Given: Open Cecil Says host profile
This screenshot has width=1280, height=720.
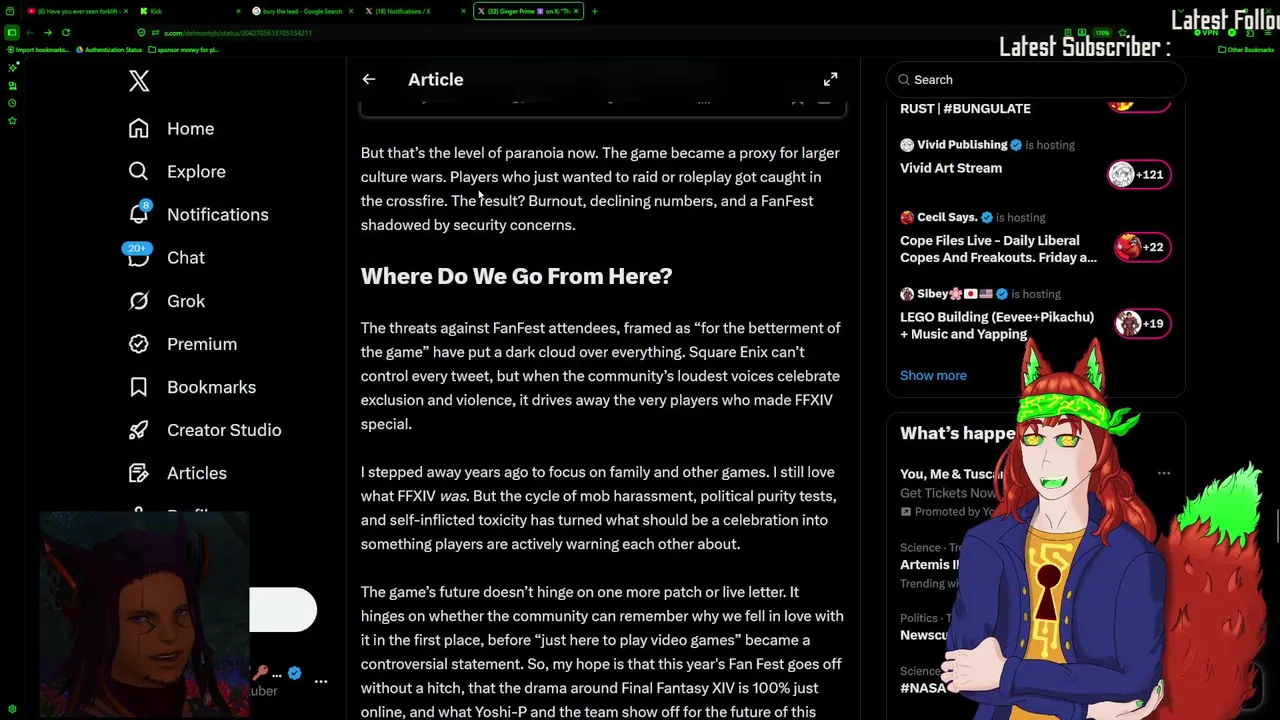Looking at the screenshot, I should tap(946, 217).
